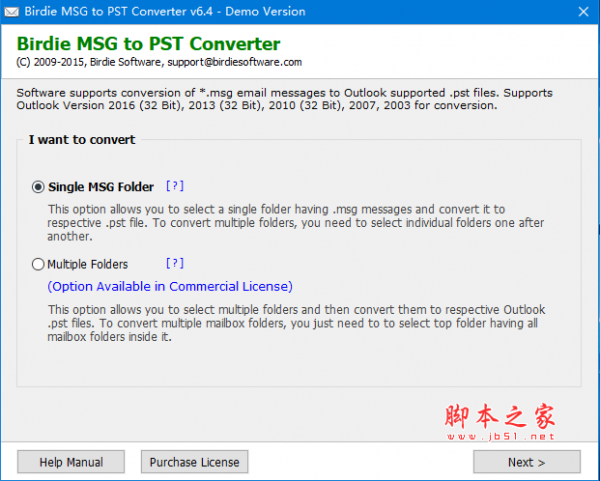
Task: Click the supported Outlook versions description text
Action: [x=284, y=99]
